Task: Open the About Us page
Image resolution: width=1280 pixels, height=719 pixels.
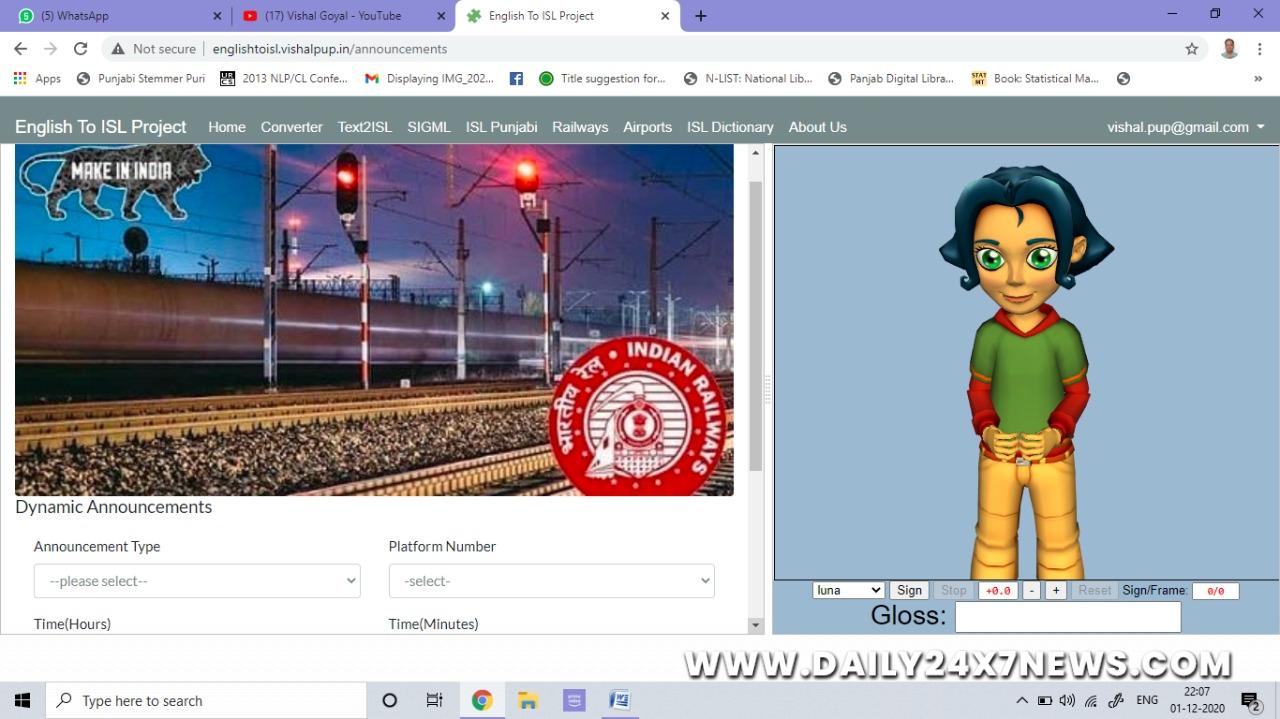Action: click(x=818, y=127)
